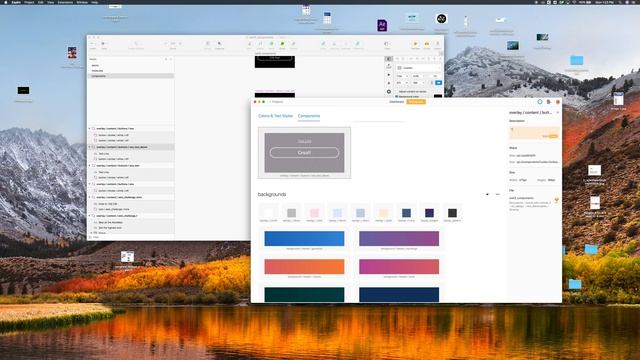Screen dimensions: 640x360
Task: Switch to grid view beside backgrounds heading
Action: pyautogui.click(x=487, y=194)
